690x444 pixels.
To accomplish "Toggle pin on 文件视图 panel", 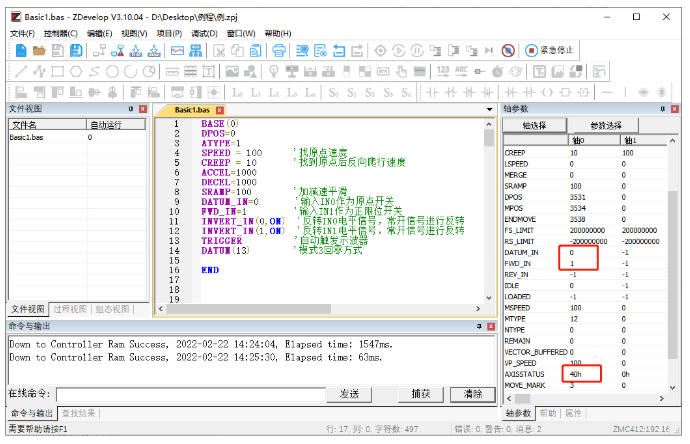I will coord(131,109).
